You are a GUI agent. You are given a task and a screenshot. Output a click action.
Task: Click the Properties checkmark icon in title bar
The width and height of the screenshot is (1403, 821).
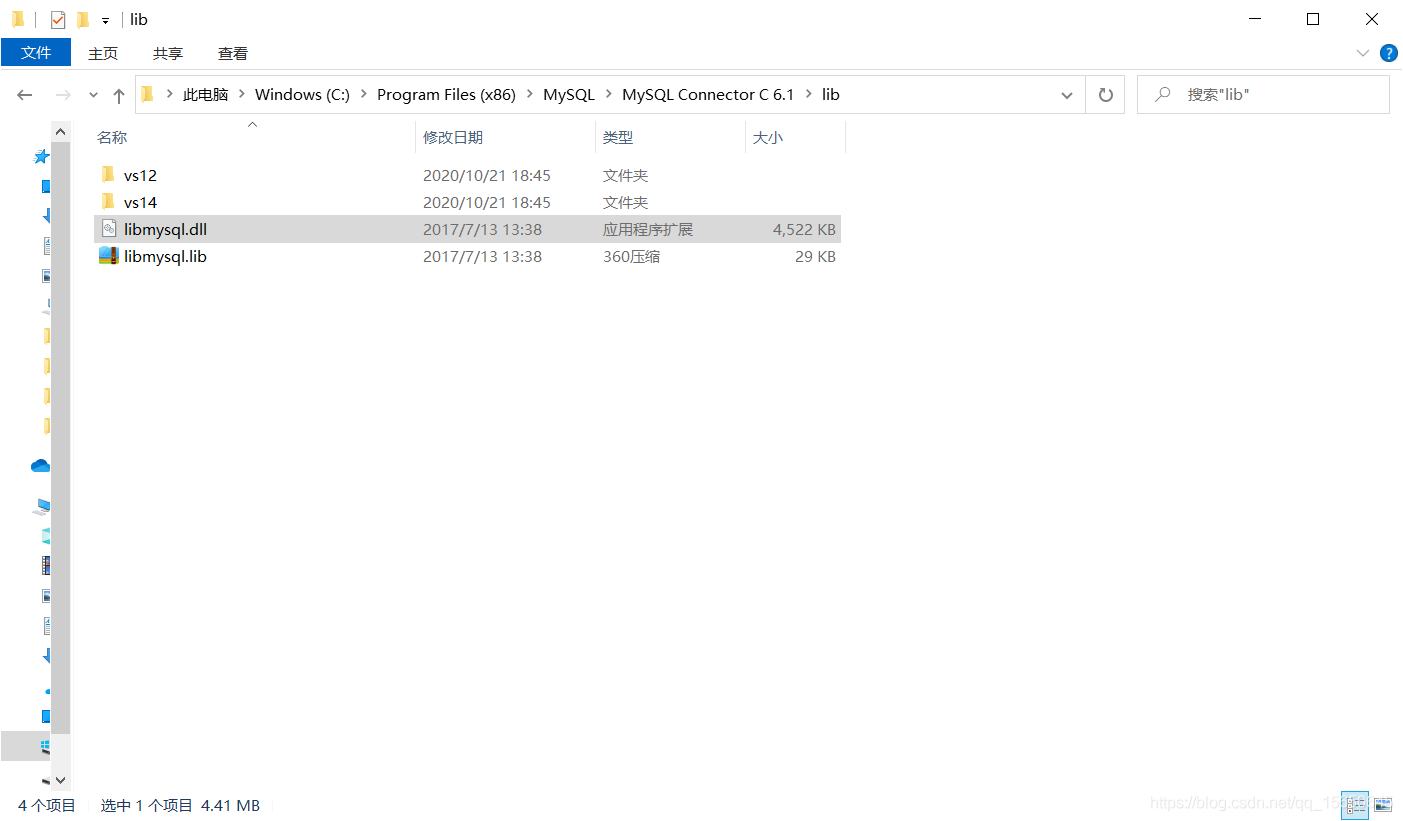click(x=58, y=19)
